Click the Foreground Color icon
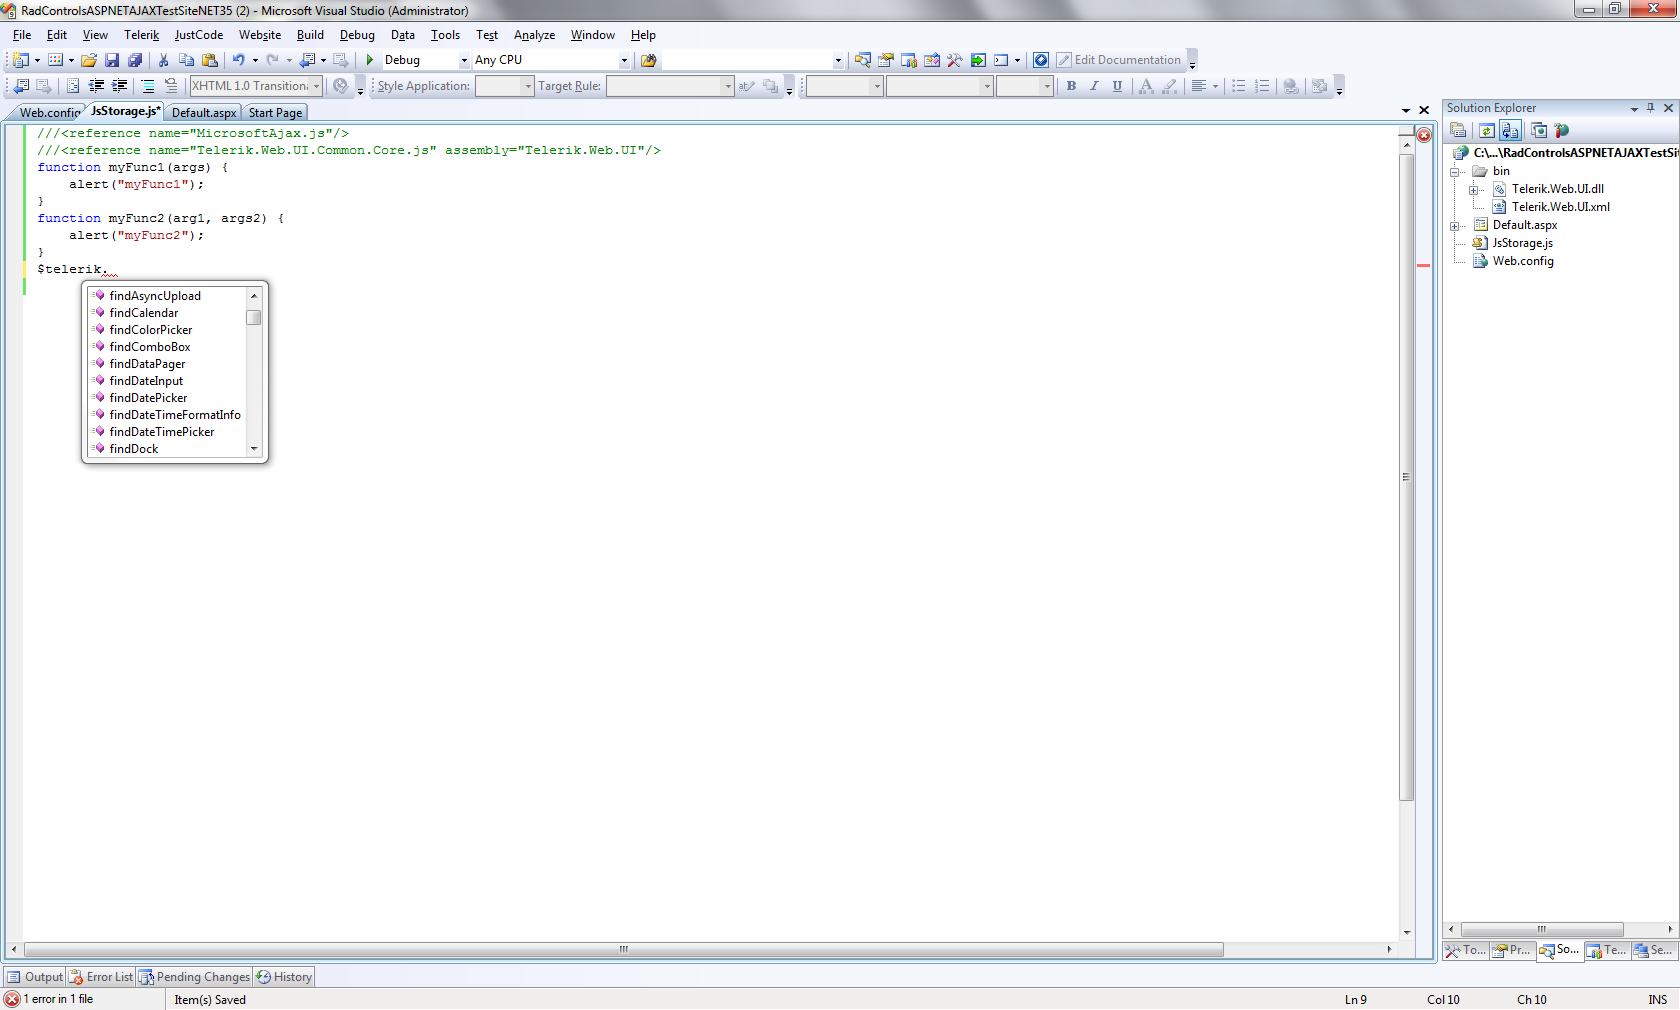1680x1010 pixels. tap(1146, 86)
